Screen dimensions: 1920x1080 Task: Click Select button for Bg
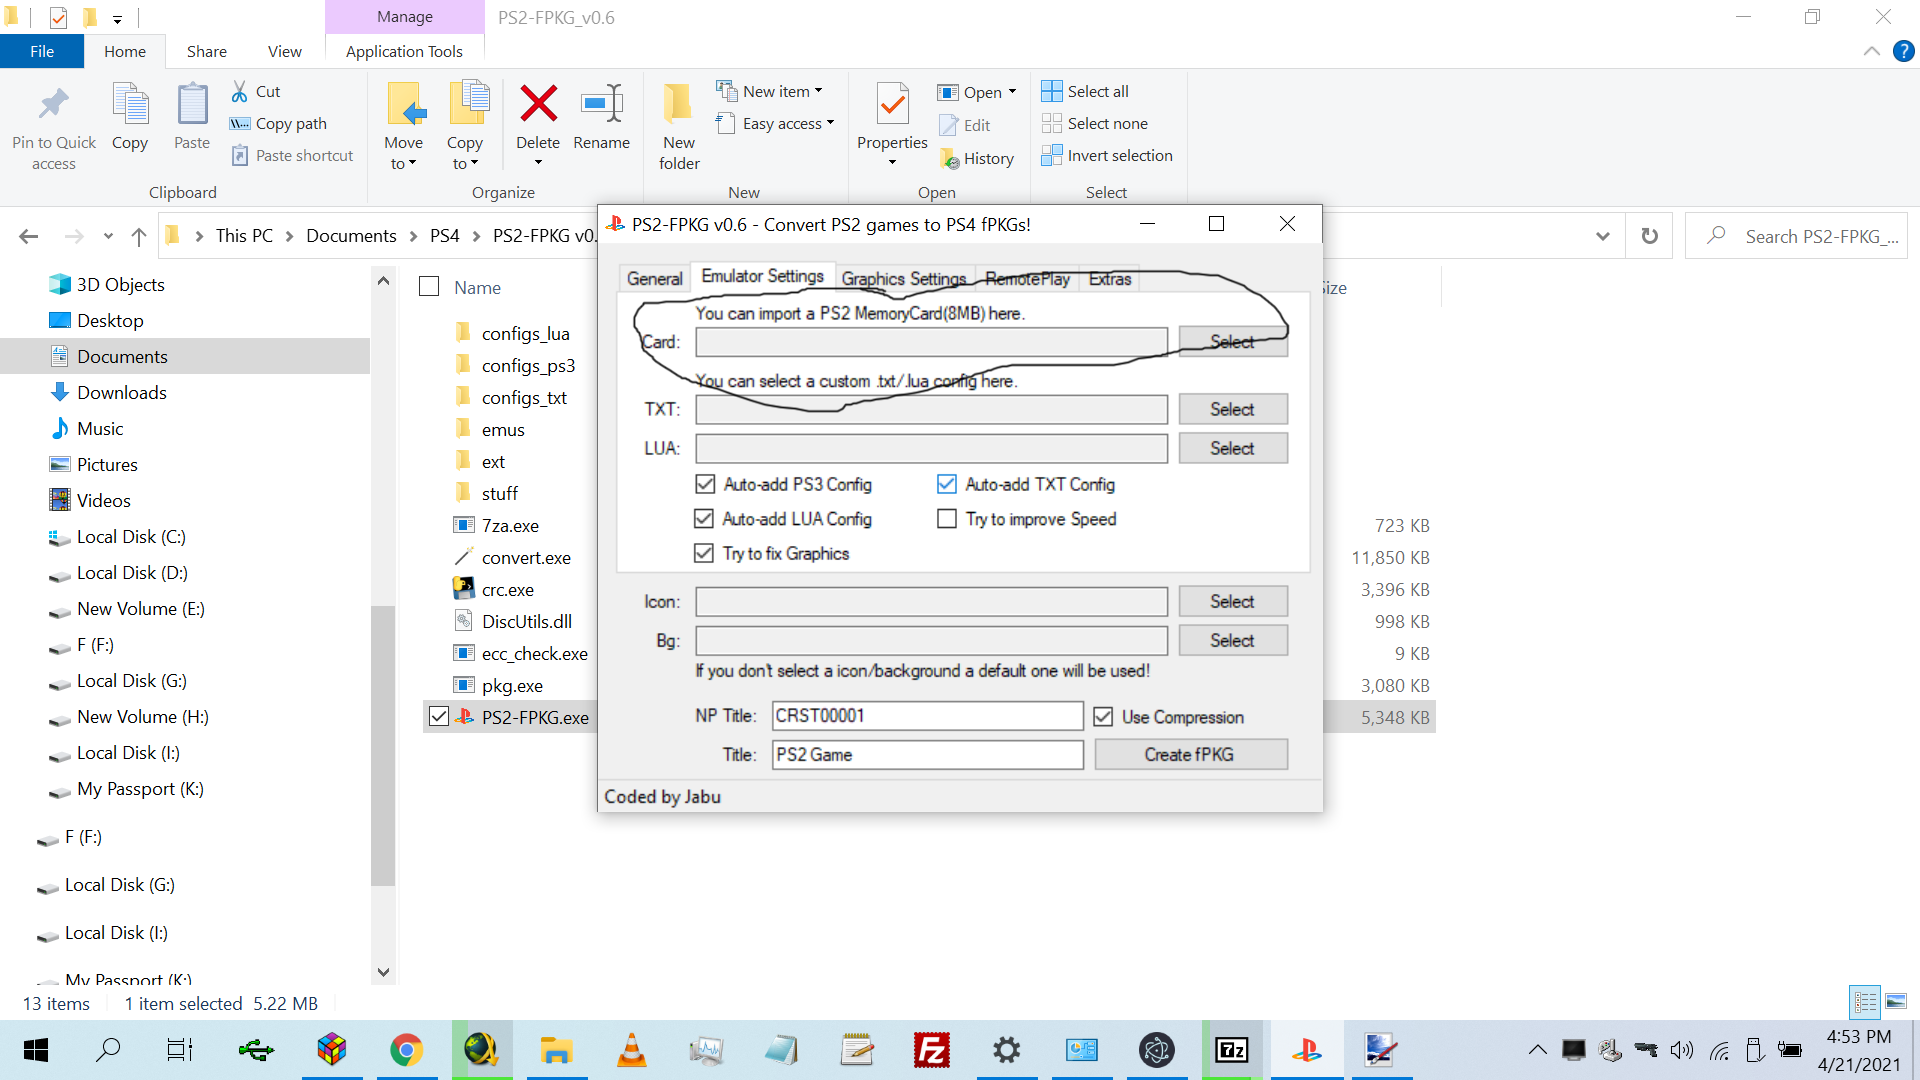click(x=1232, y=640)
